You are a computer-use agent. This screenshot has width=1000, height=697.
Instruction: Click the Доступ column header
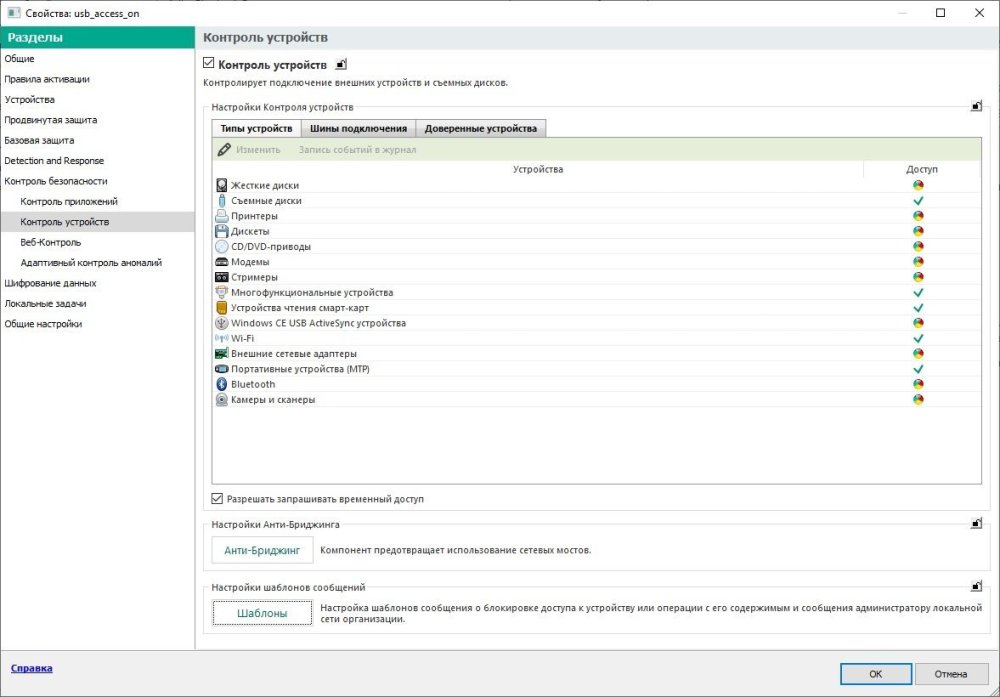pos(922,169)
